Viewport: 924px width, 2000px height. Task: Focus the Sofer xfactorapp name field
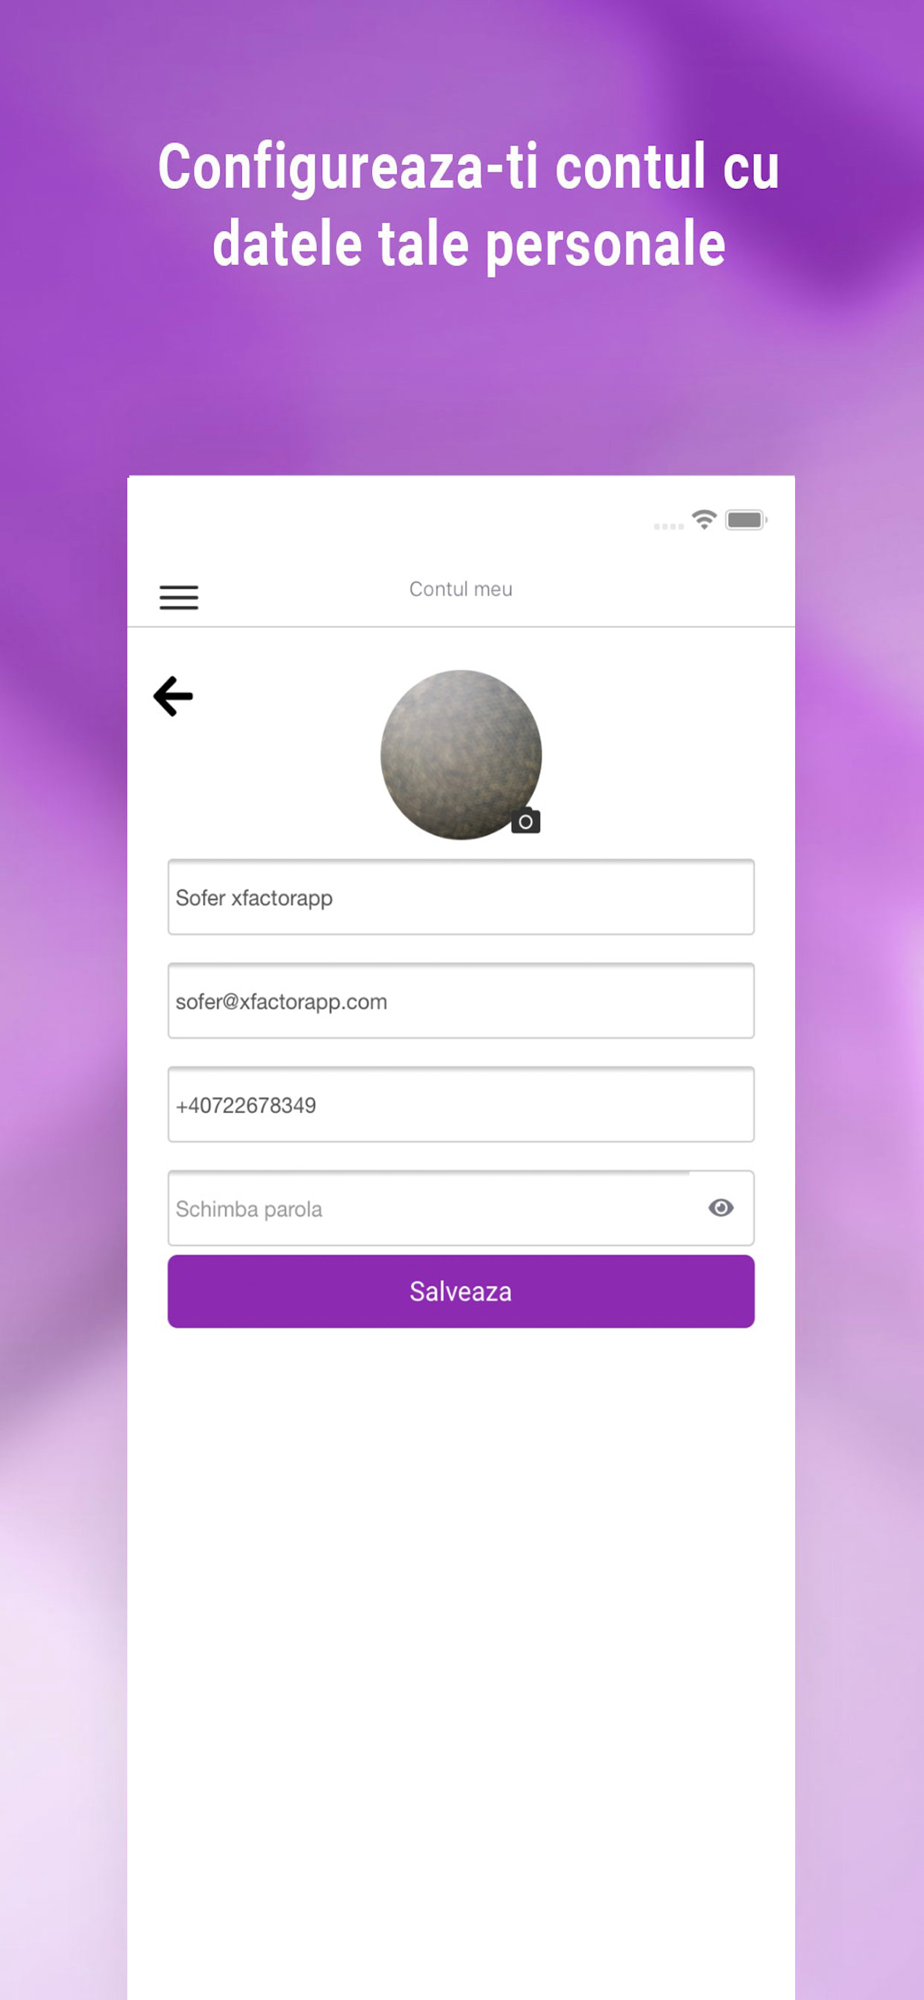pos(461,897)
